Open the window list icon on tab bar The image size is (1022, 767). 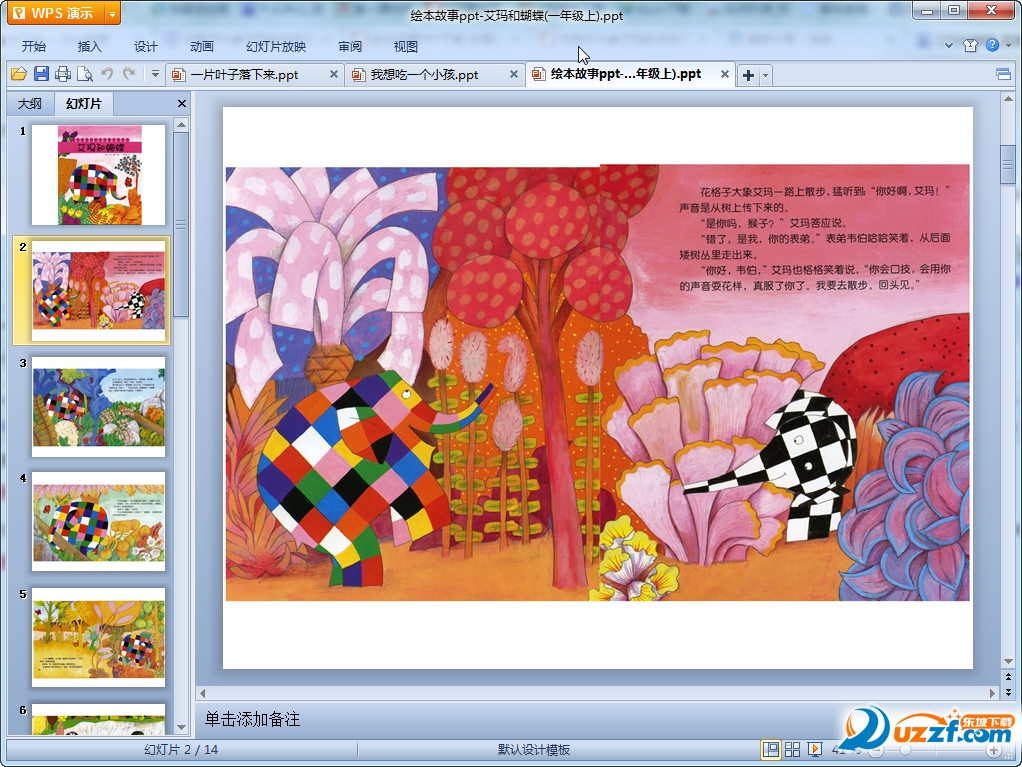[x=1004, y=74]
